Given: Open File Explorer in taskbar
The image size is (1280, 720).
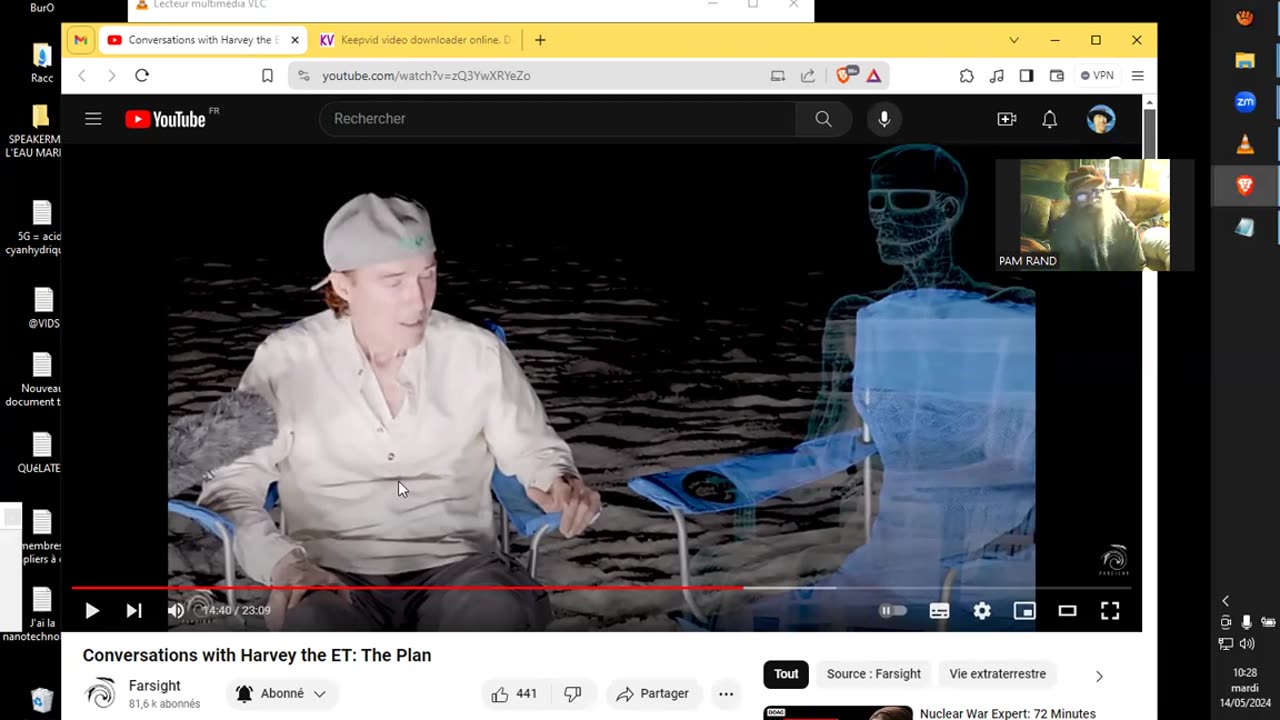Looking at the screenshot, I should point(1245,60).
